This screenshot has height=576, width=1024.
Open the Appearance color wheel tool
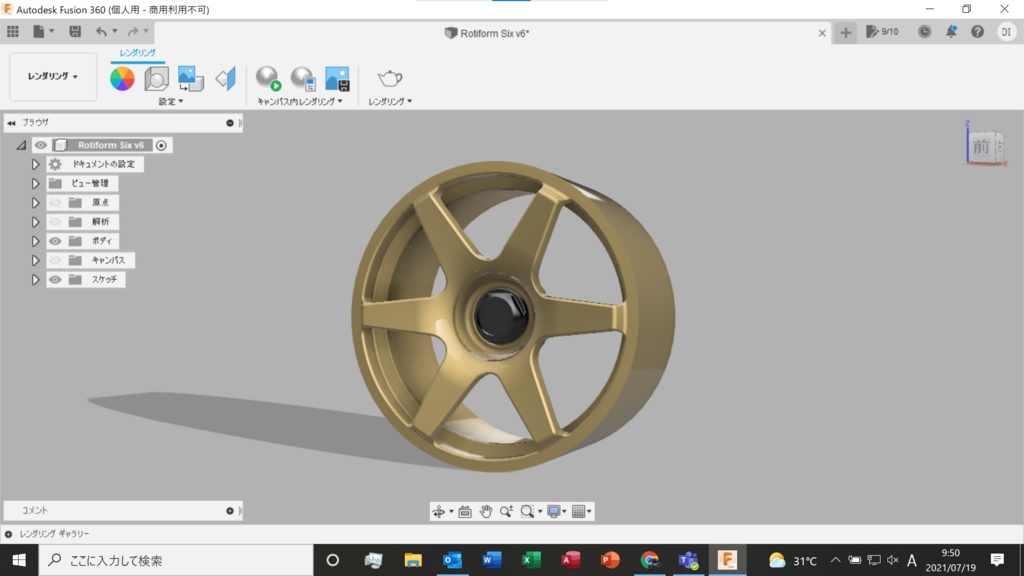tap(122, 79)
